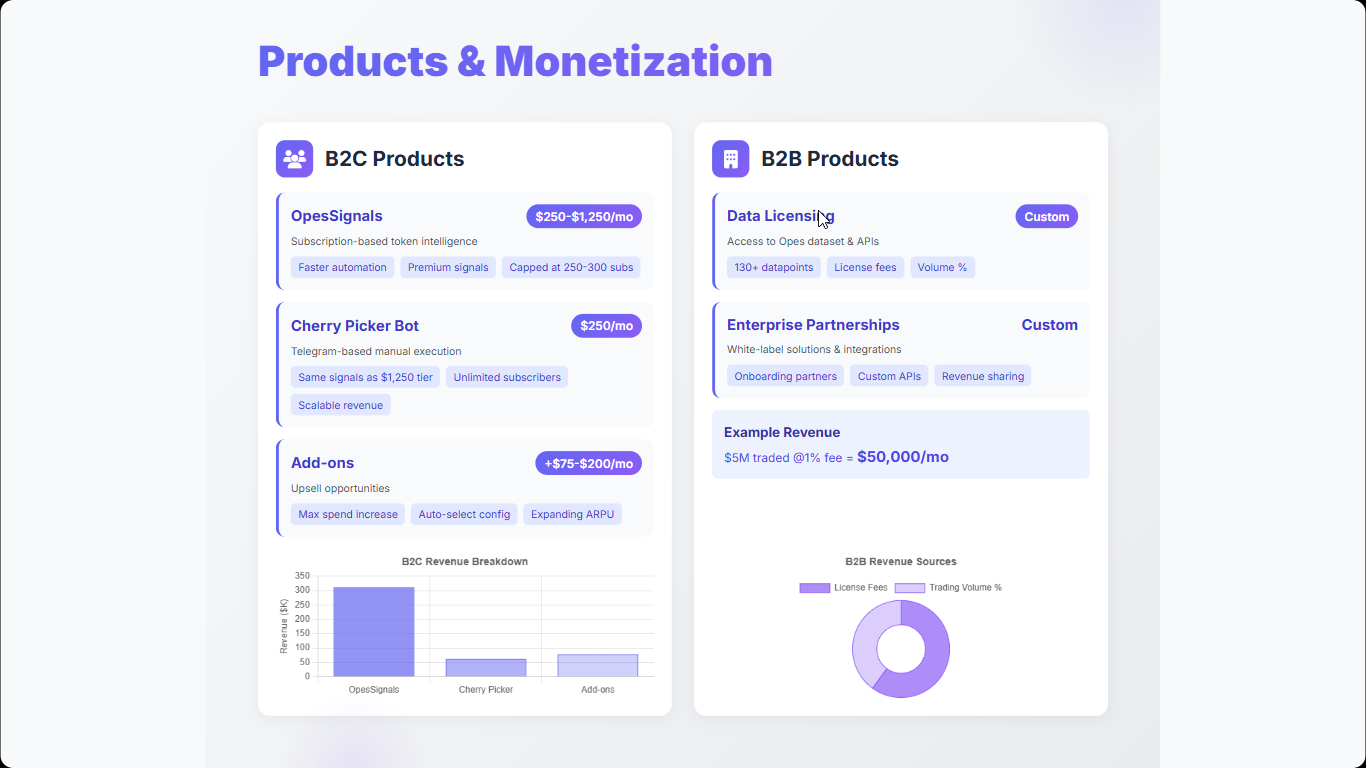1366x768 pixels.
Task: Click the Example Revenue heading
Action: pos(782,433)
